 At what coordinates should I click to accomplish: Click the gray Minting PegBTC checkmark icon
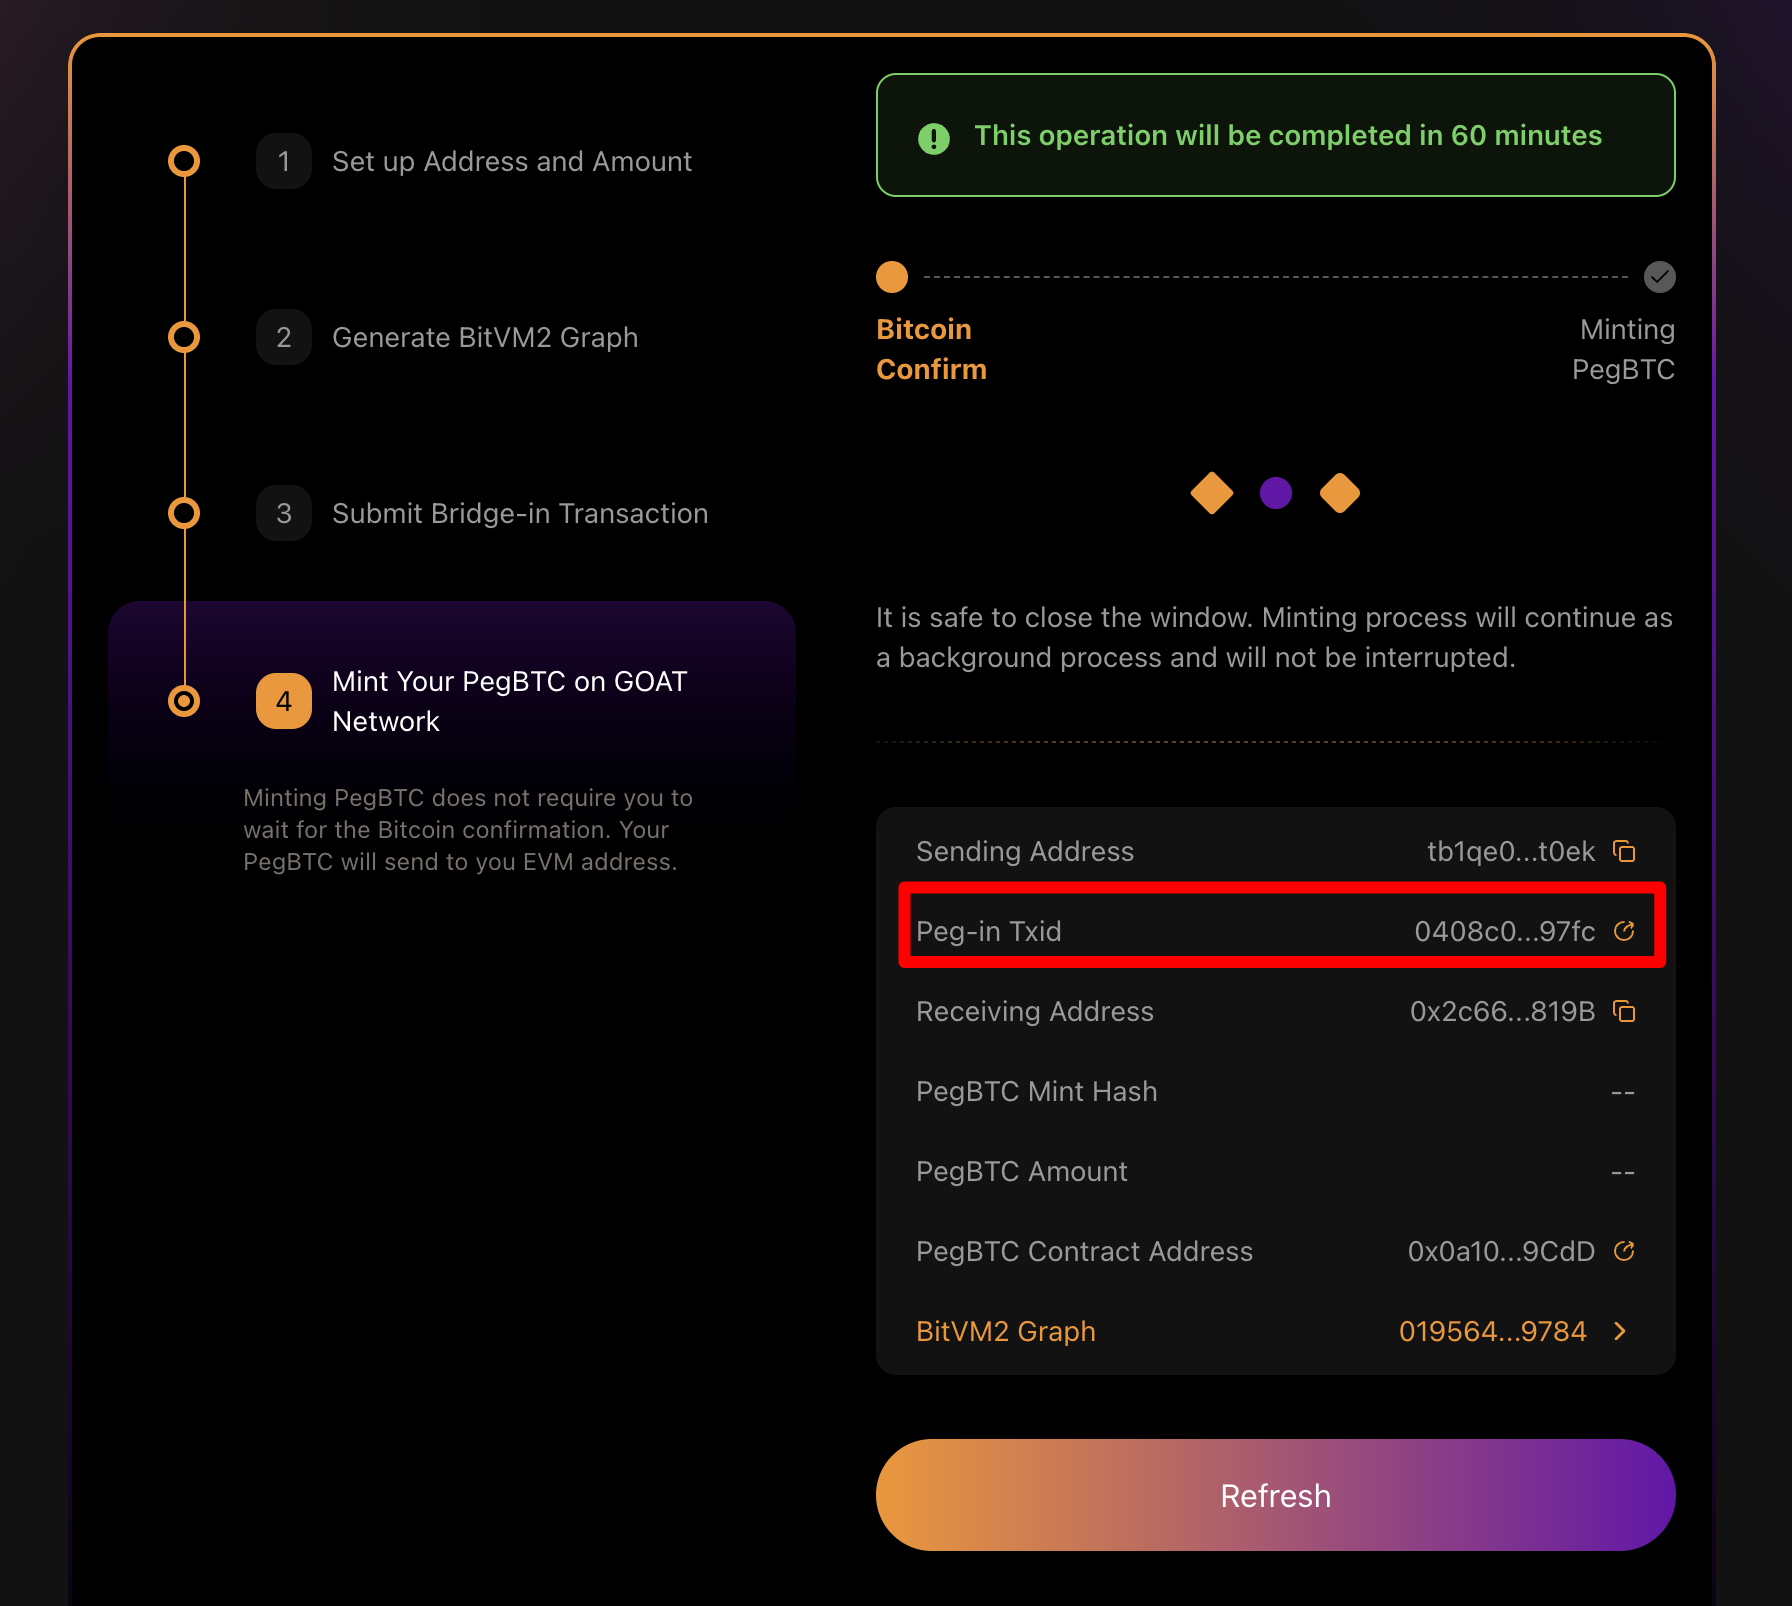click(1660, 277)
